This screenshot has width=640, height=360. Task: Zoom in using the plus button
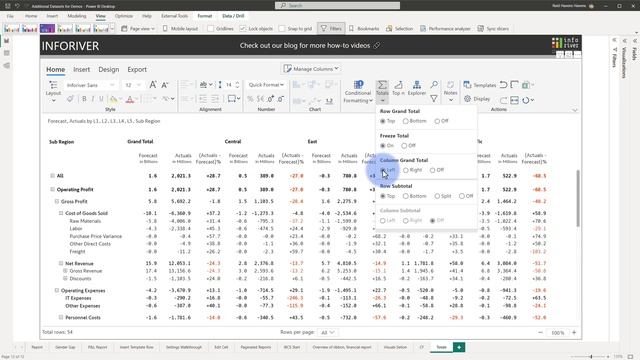[574, 333]
